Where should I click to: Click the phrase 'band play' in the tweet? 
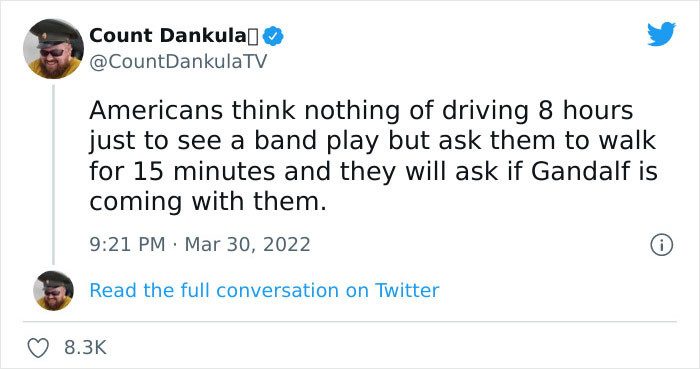[316, 141]
